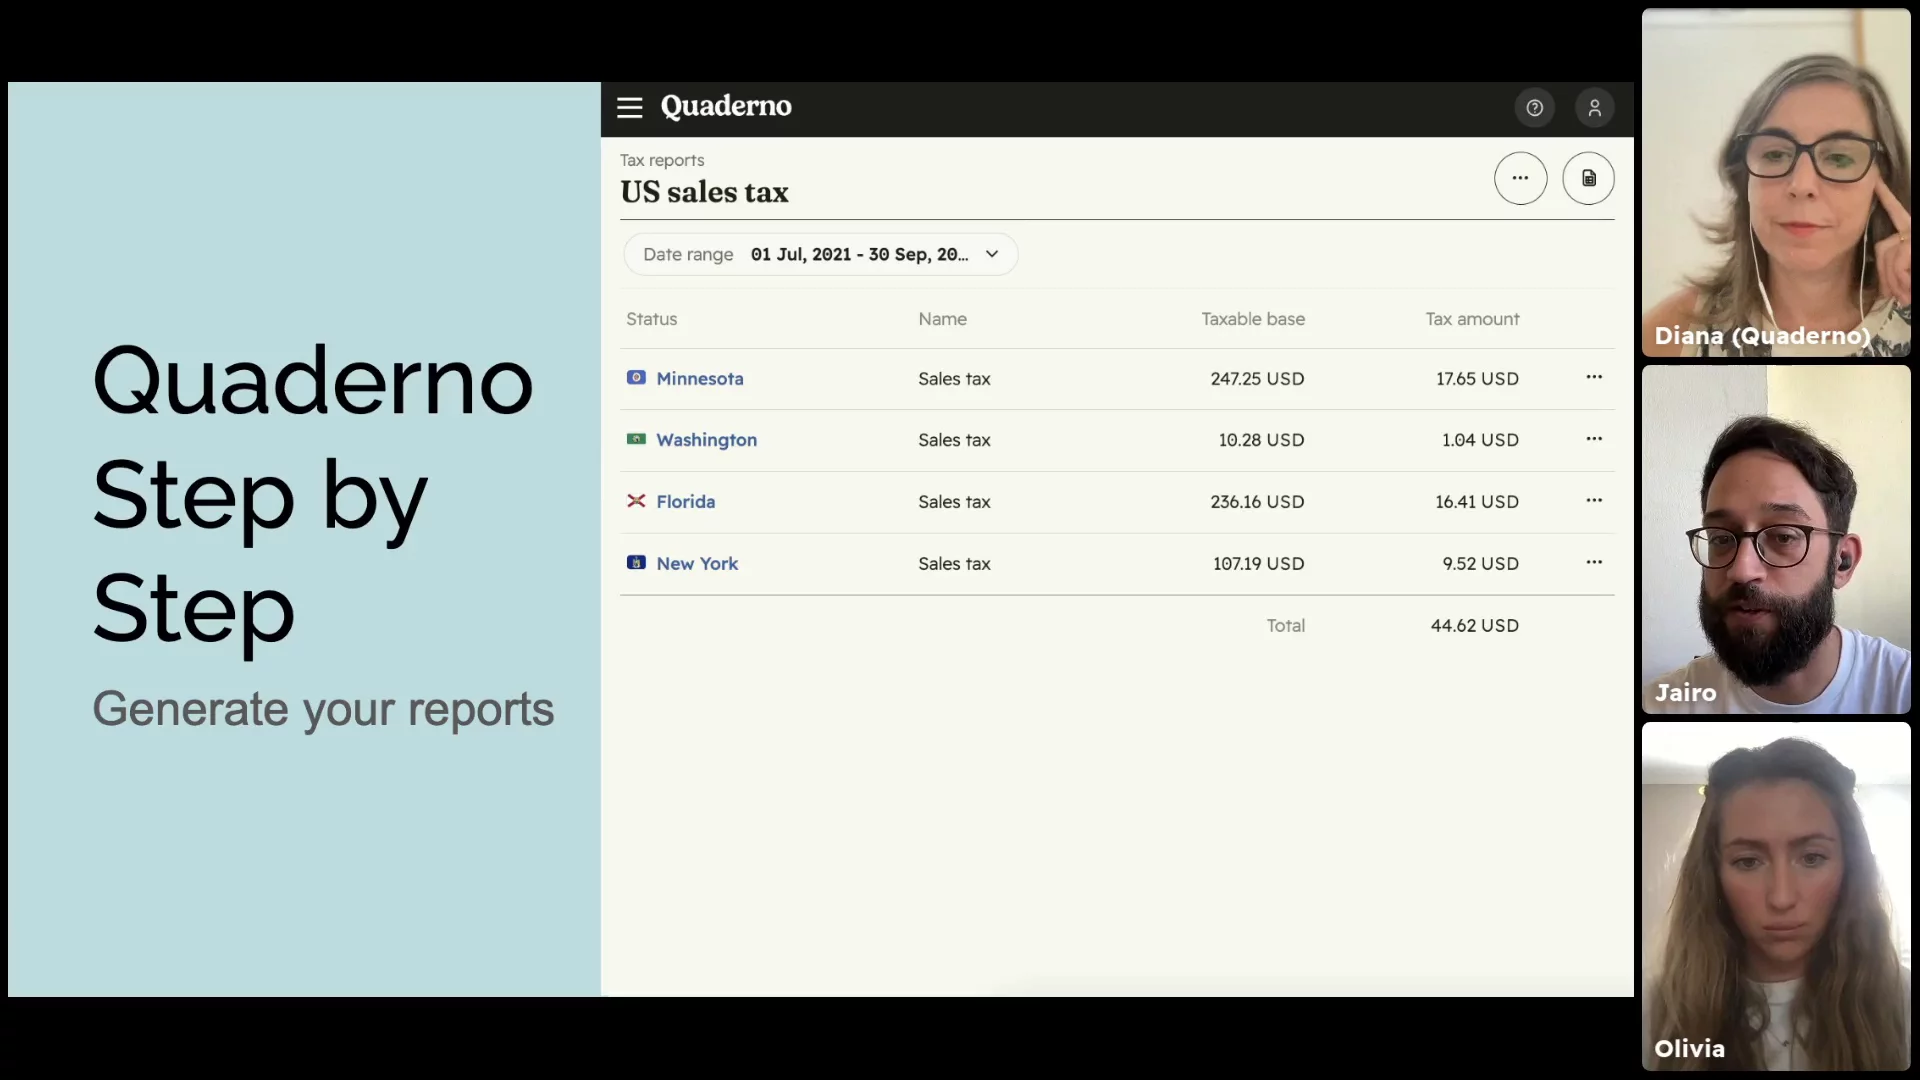
Task: Click the 10.28 USD taxable base value
Action: point(1261,440)
